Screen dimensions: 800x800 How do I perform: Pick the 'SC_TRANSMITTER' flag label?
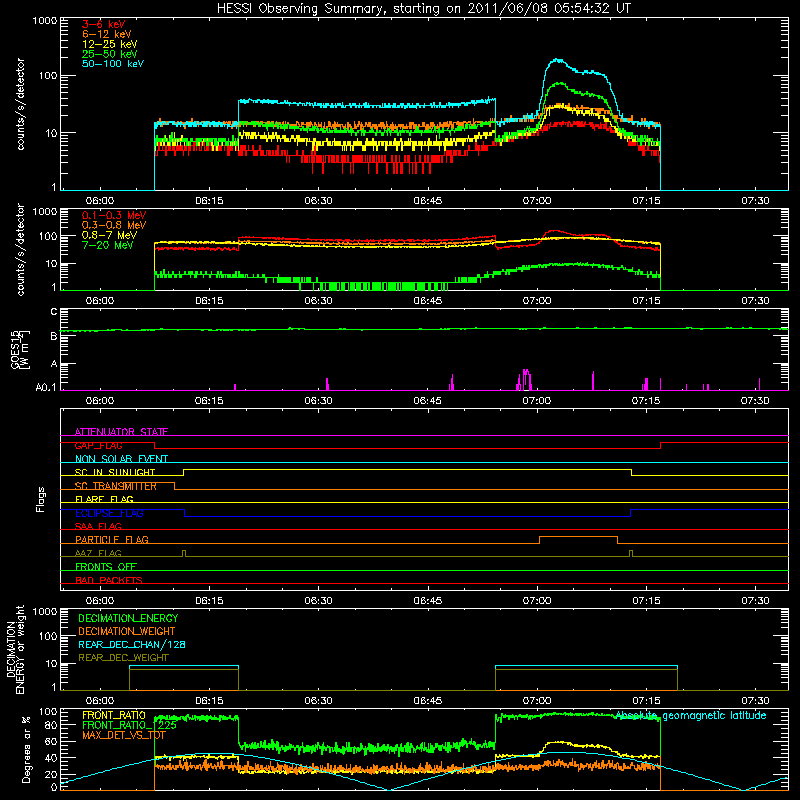(116, 486)
